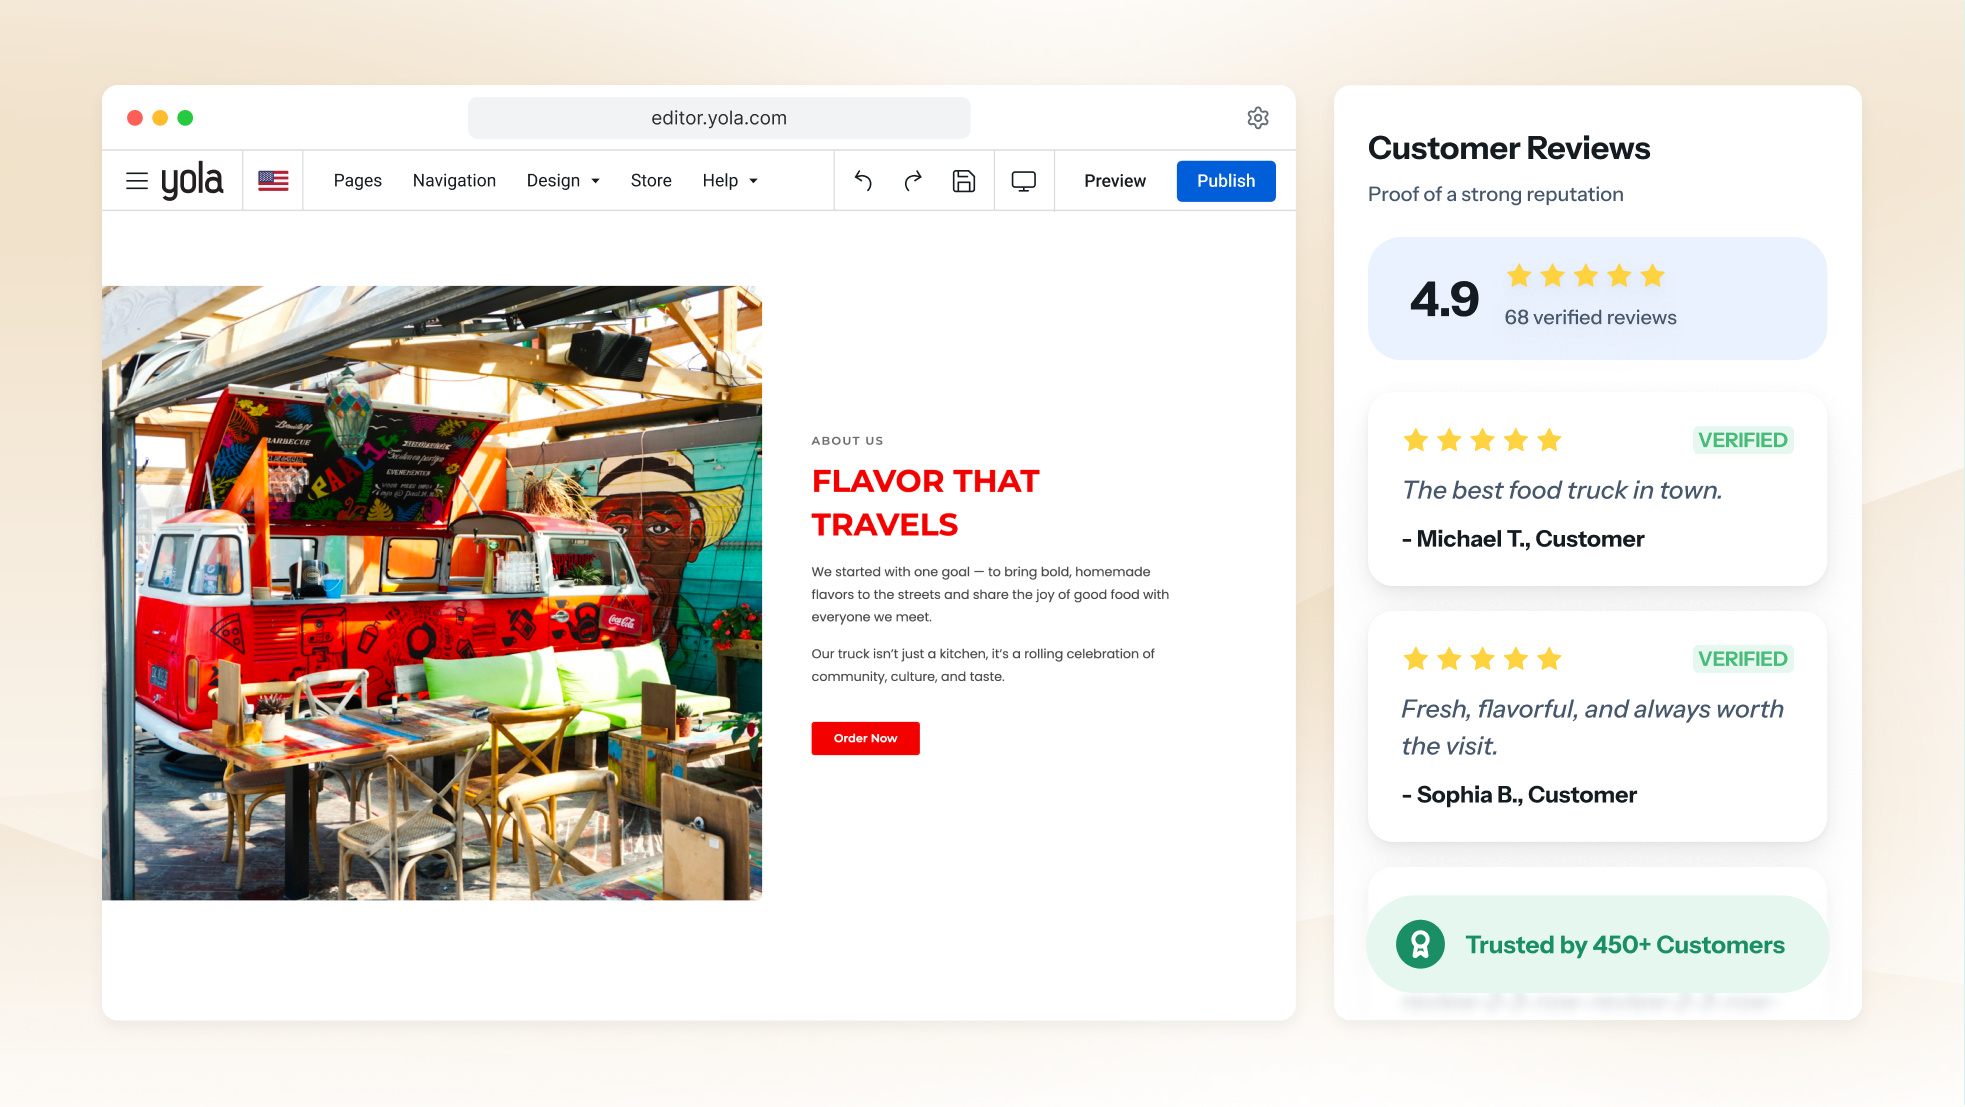This screenshot has height=1107, width=1965.
Task: Click the US flag language icon
Action: pyautogui.click(x=273, y=181)
